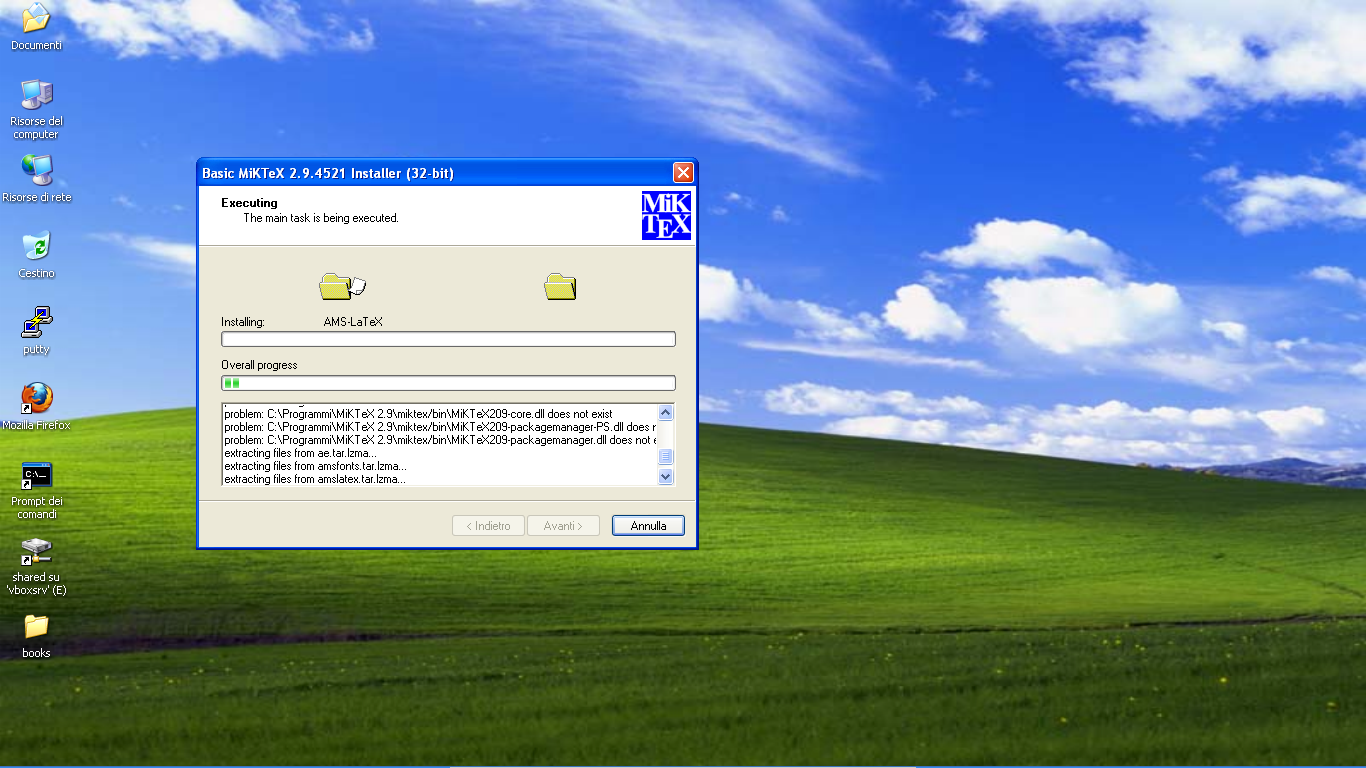Image resolution: width=1366 pixels, height=768 pixels.
Task: Click the log scrollbar up arrow
Action: (666, 412)
